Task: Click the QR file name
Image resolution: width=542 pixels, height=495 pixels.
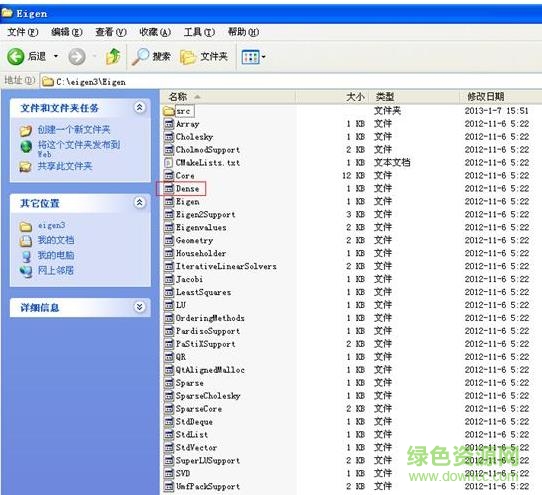Action: click(x=180, y=357)
